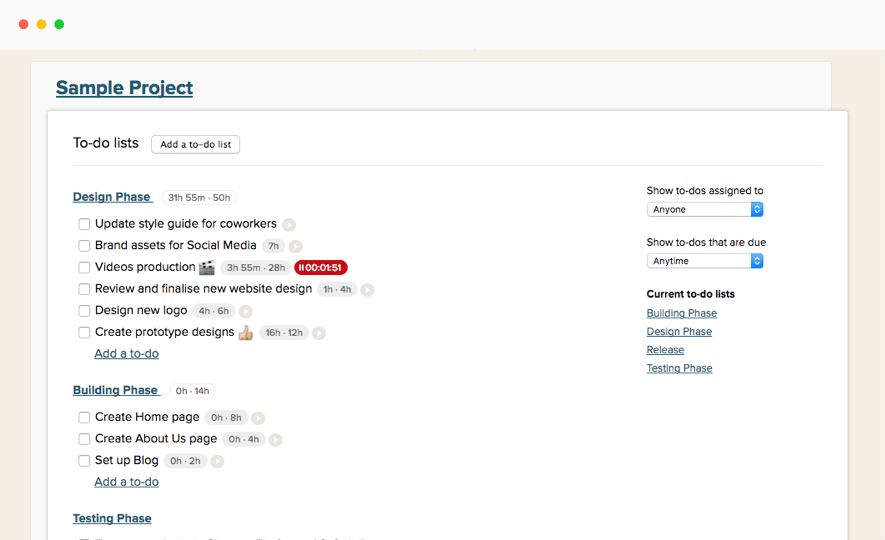This screenshot has height=540, width=885.
Task: Start timer for Brand assets for Social Media
Action: pos(295,246)
